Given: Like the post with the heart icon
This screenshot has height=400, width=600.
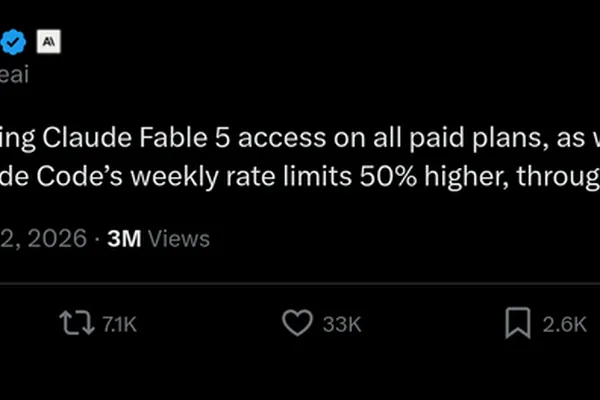Looking at the screenshot, I should [x=297, y=323].
